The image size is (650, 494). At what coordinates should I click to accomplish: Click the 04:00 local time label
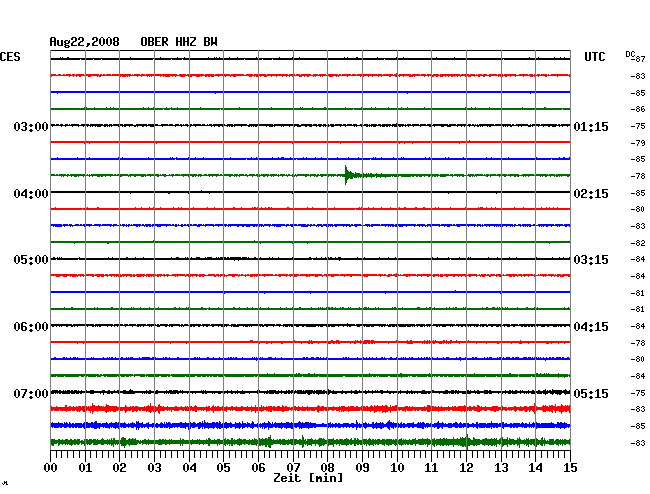(x=31, y=194)
